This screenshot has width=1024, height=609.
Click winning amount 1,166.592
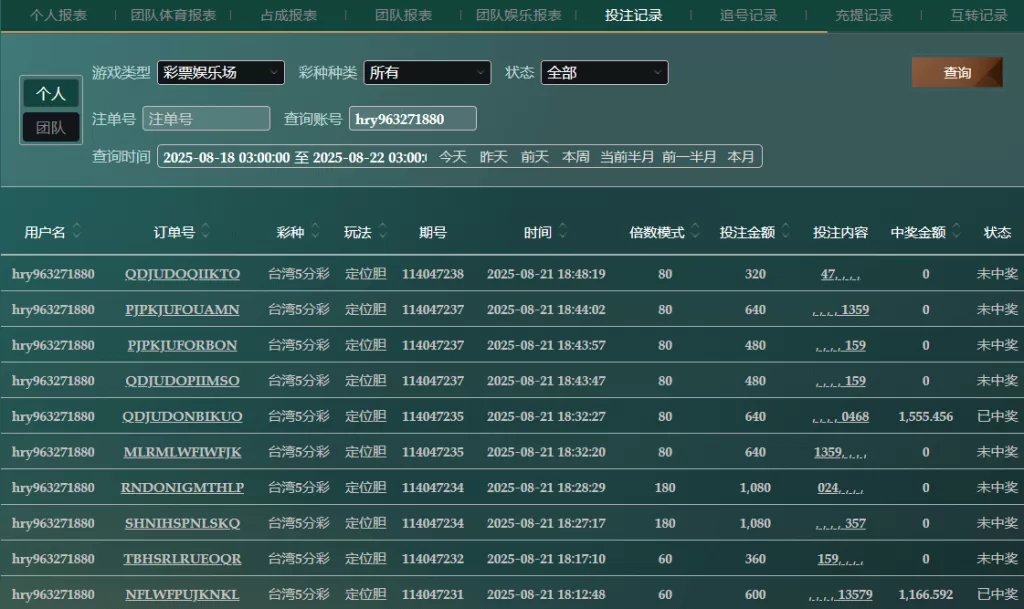pyautogui.click(x=925, y=595)
